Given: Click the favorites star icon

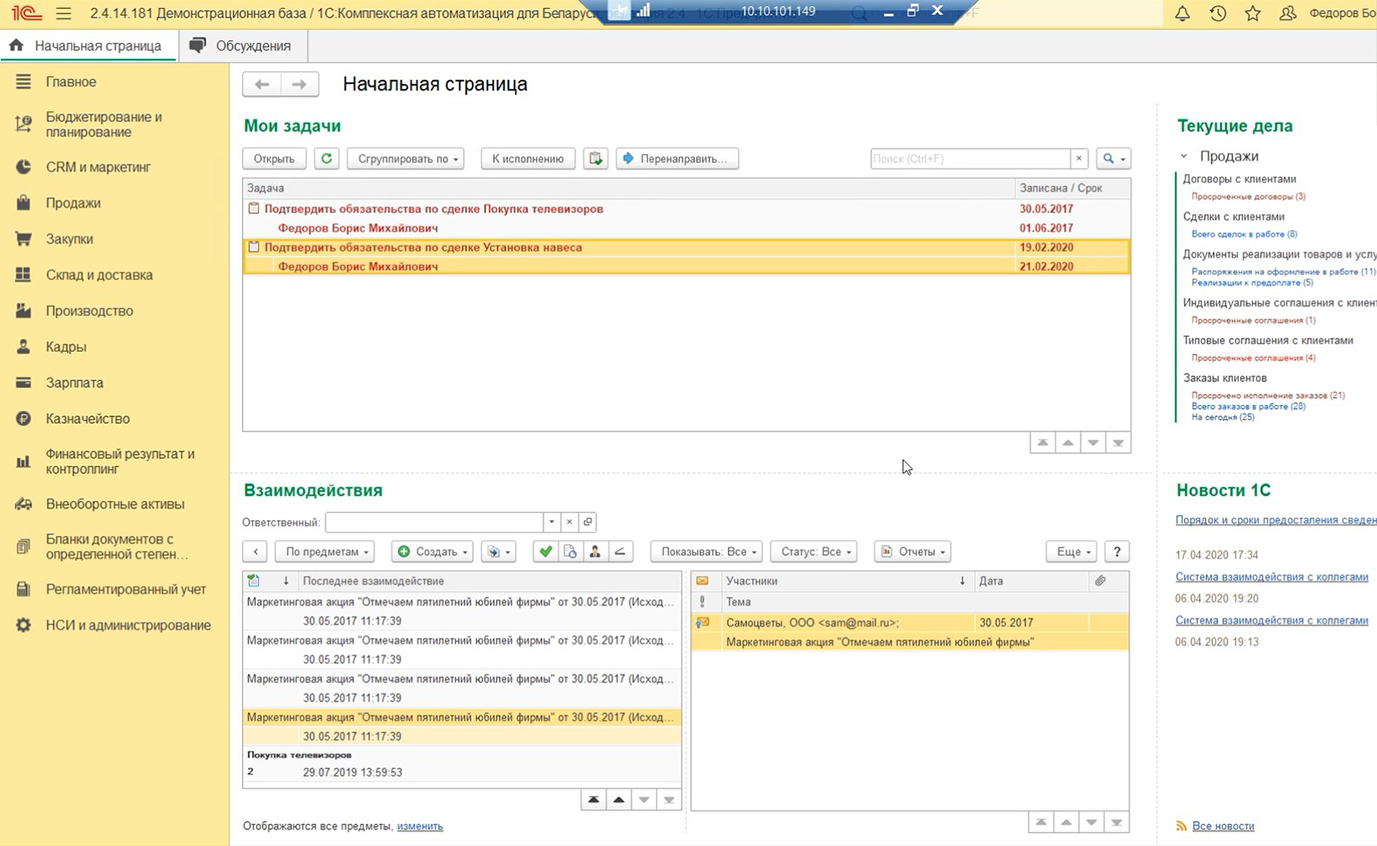Looking at the screenshot, I should 1252,14.
